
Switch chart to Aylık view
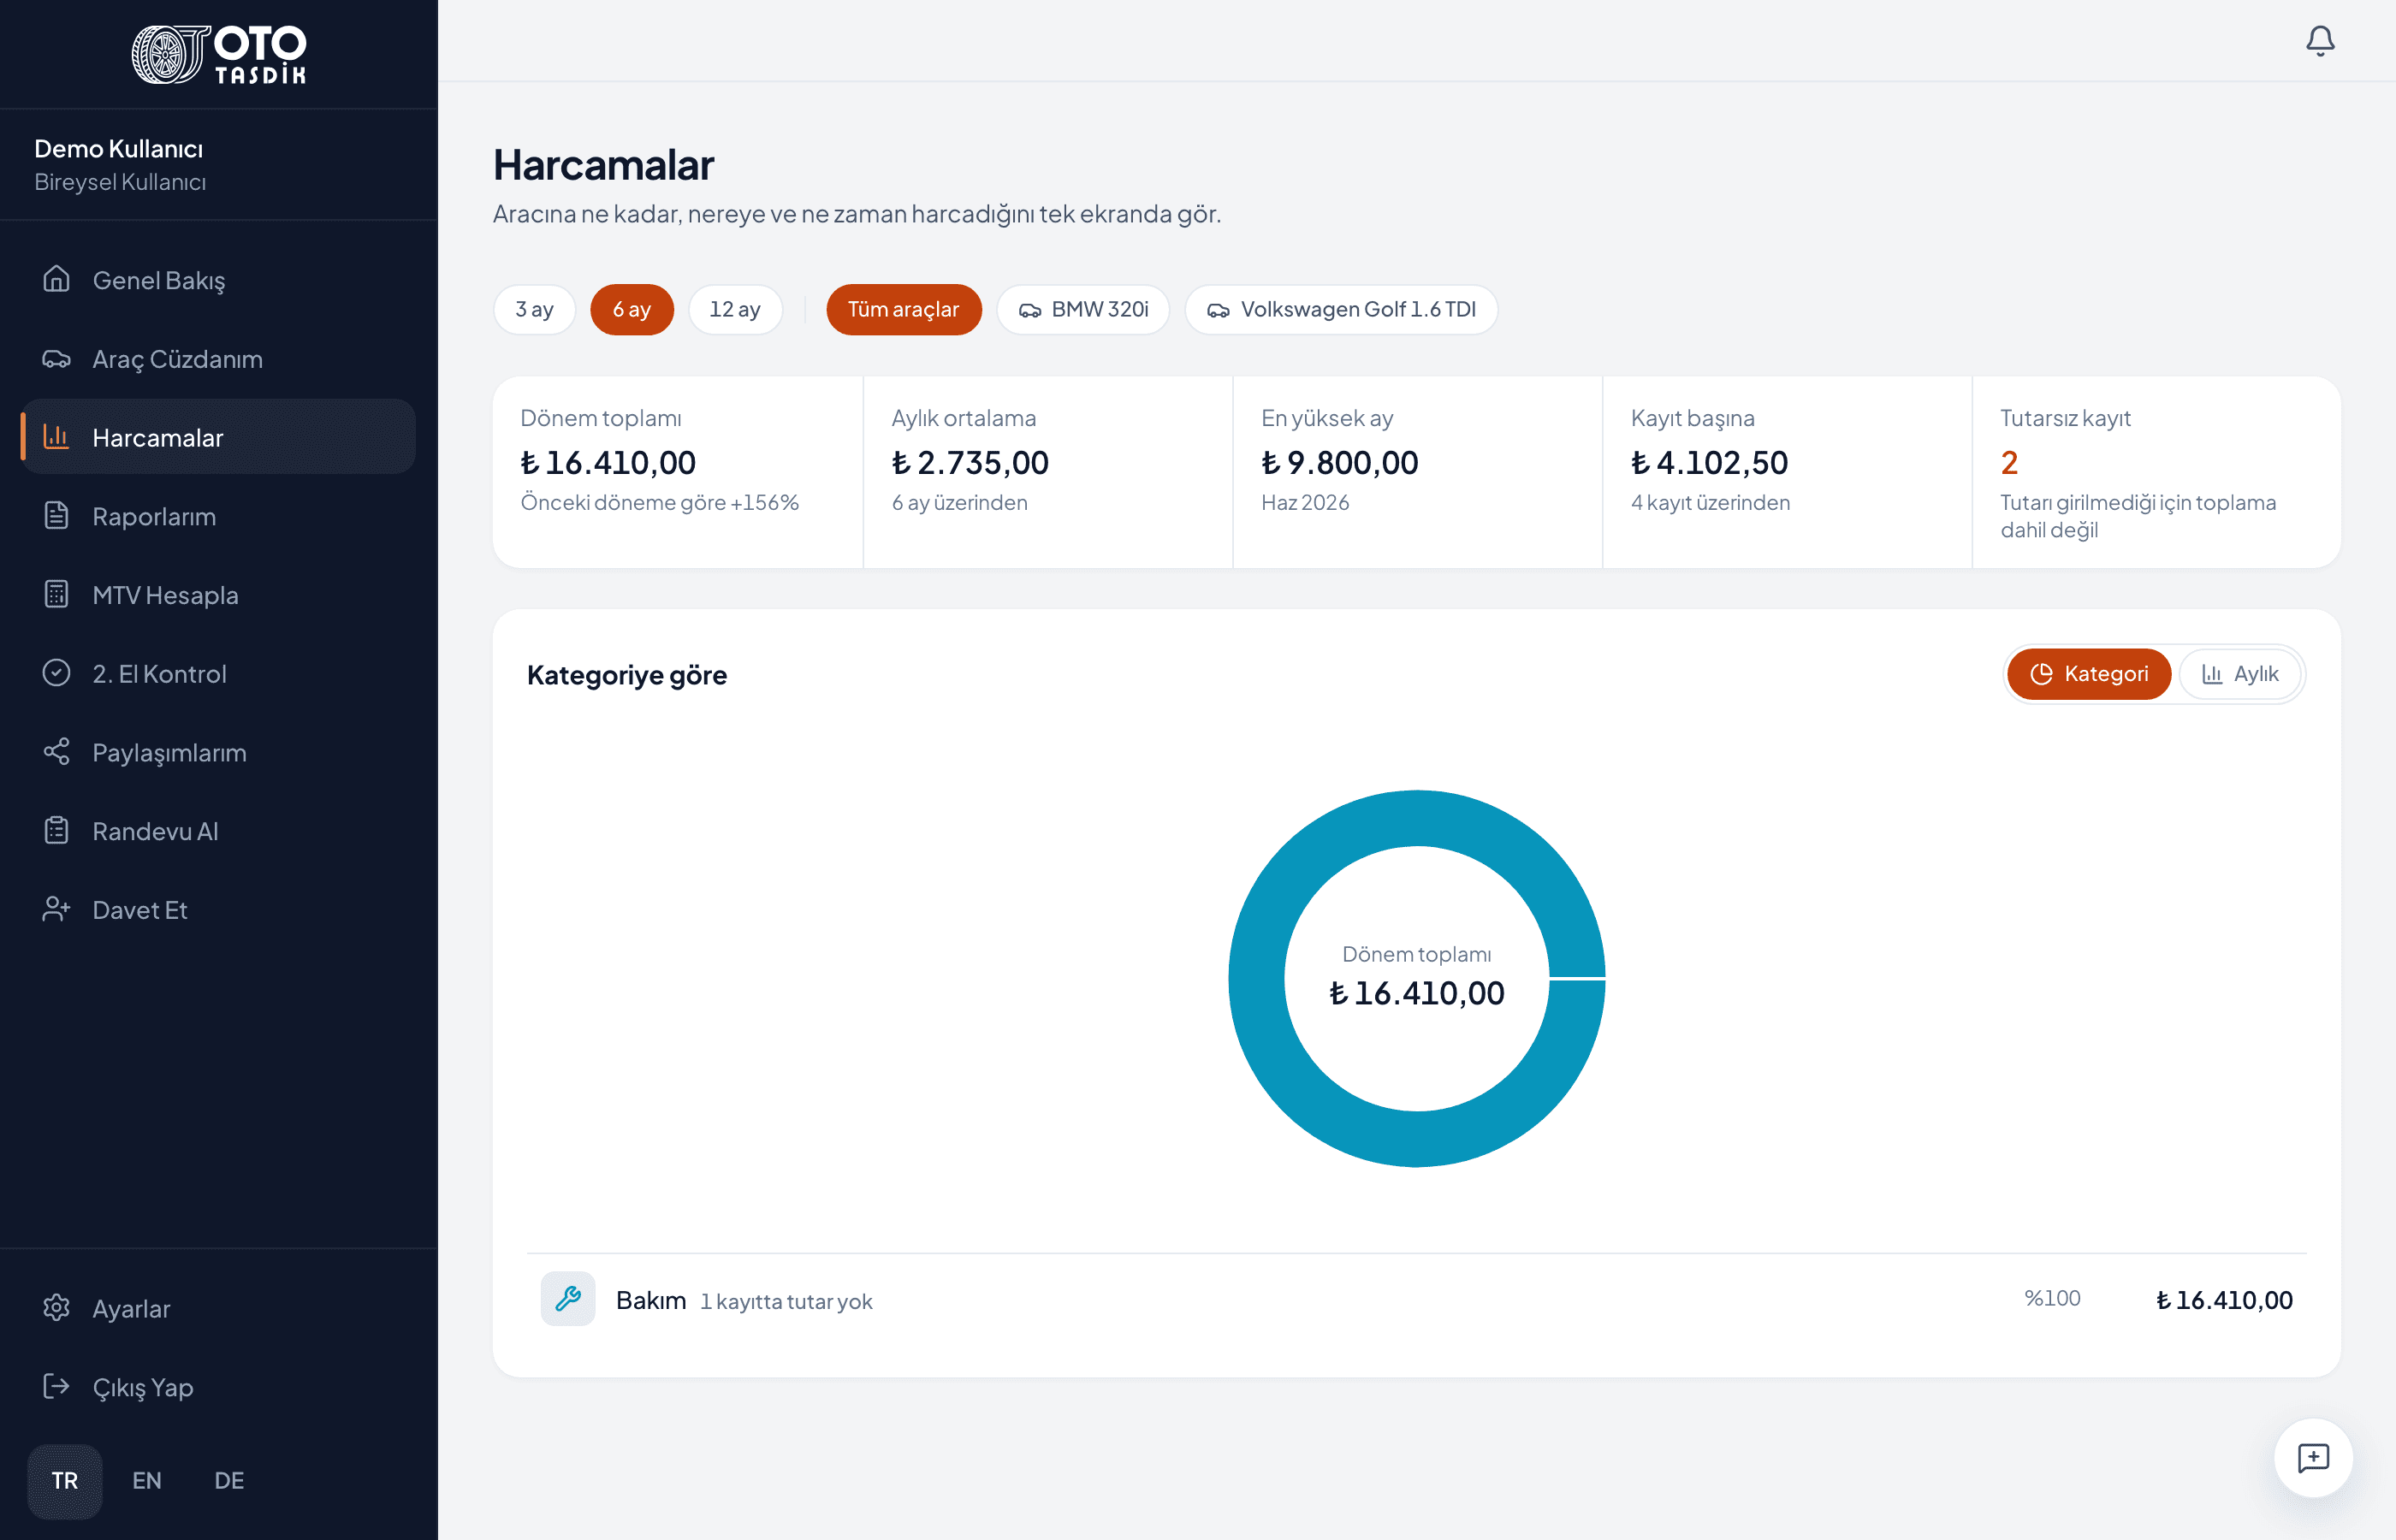pyautogui.click(x=2240, y=674)
